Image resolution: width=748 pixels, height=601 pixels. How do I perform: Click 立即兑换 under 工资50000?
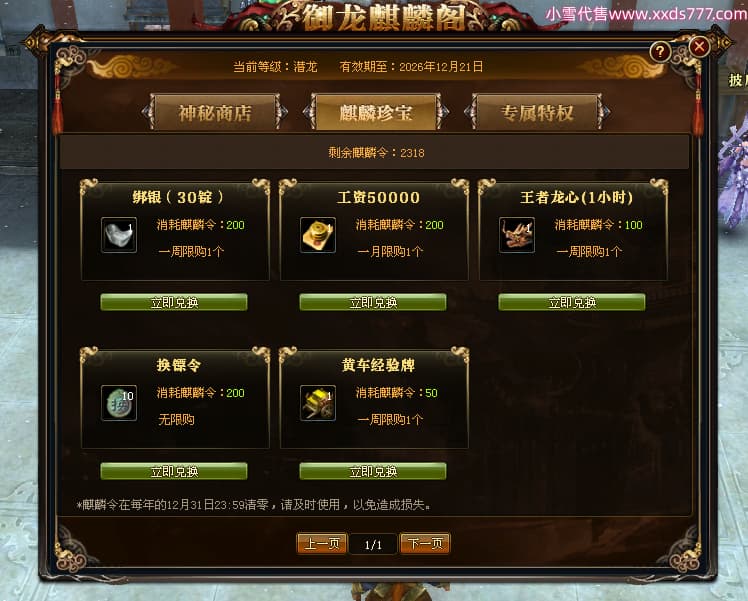click(373, 302)
